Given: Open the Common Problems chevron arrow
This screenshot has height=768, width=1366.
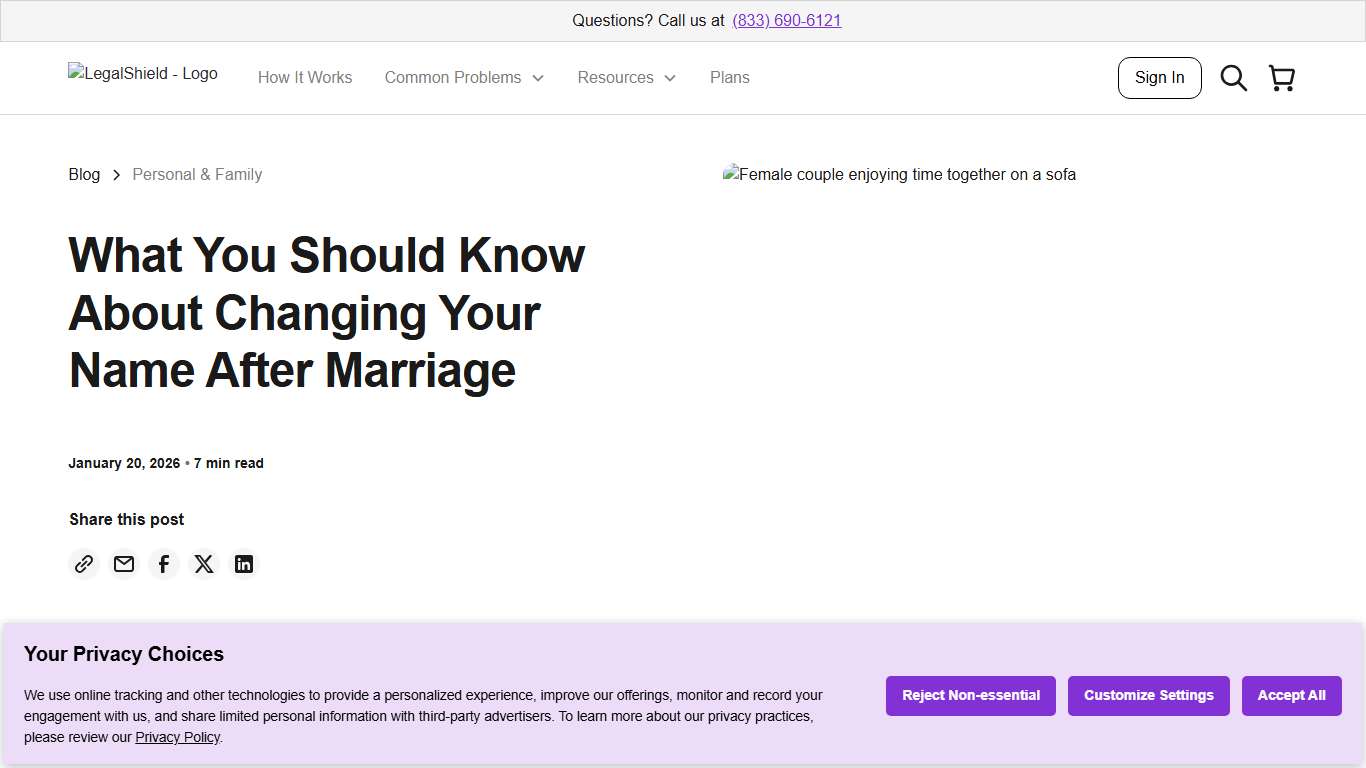Looking at the screenshot, I should (x=538, y=77).
